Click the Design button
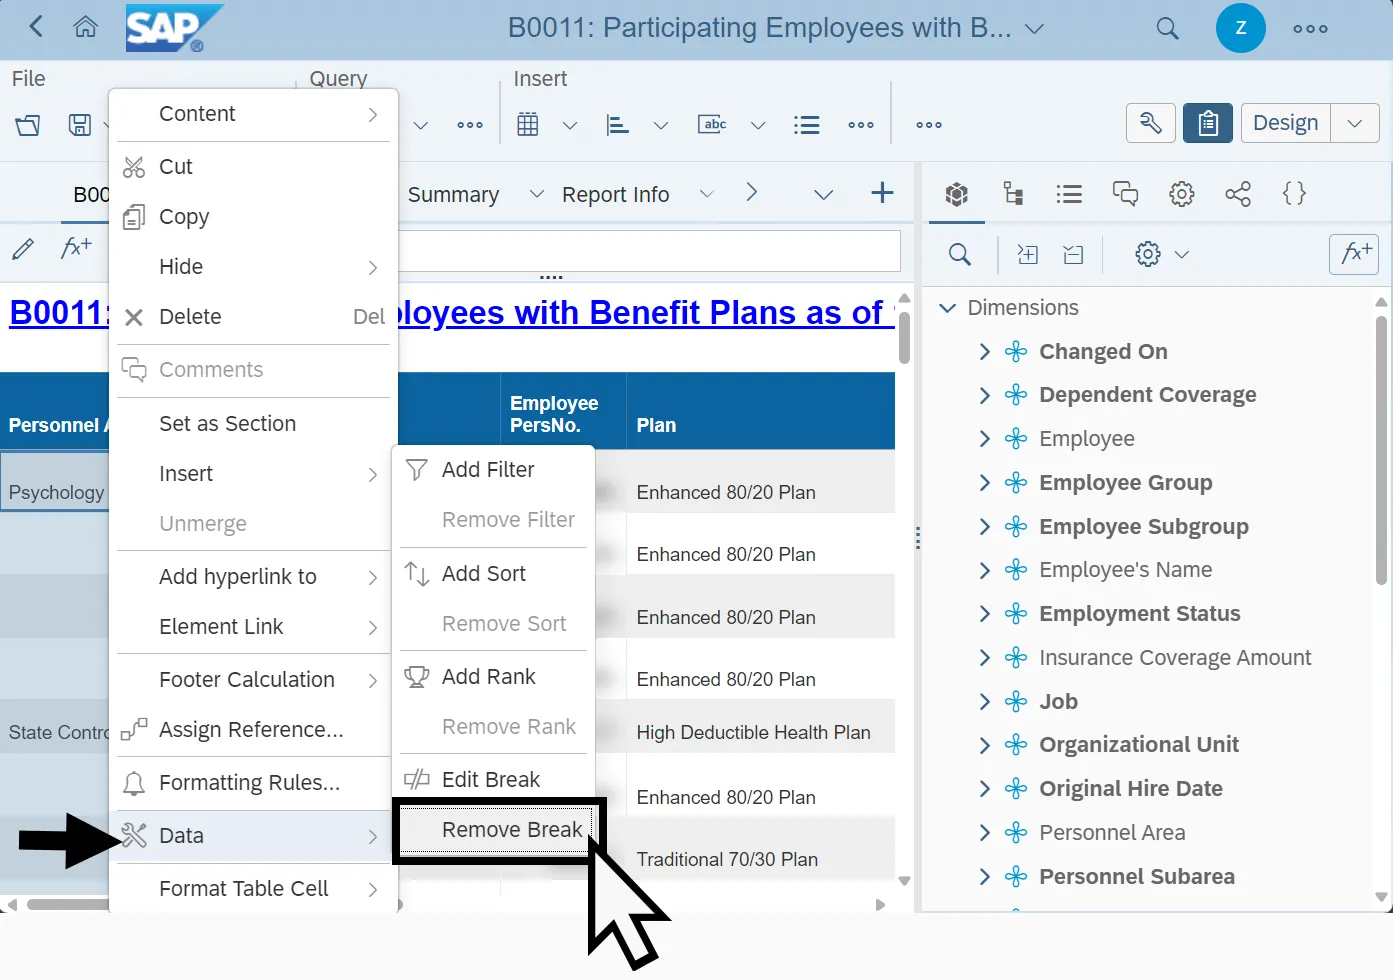 click(x=1285, y=123)
